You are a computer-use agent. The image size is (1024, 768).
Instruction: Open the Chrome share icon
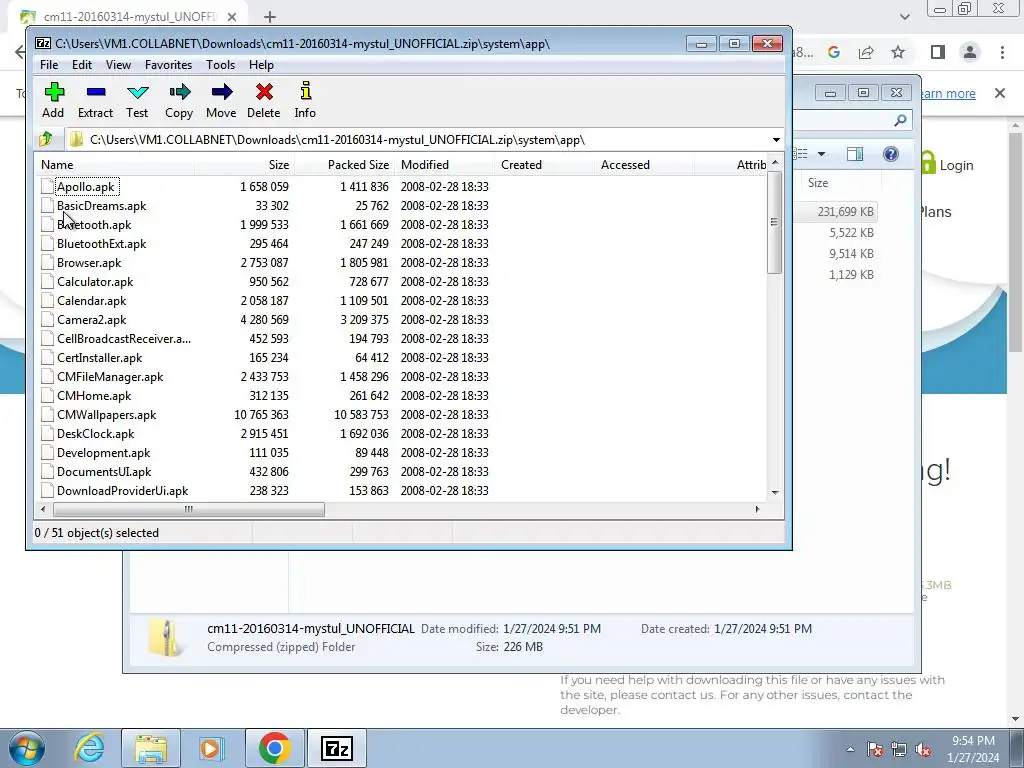pyautogui.click(x=866, y=53)
